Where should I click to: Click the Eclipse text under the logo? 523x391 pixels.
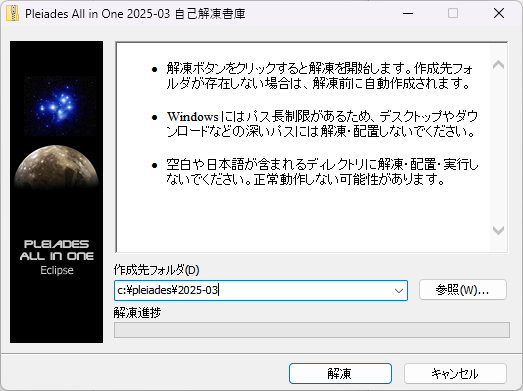pyautogui.click(x=57, y=270)
